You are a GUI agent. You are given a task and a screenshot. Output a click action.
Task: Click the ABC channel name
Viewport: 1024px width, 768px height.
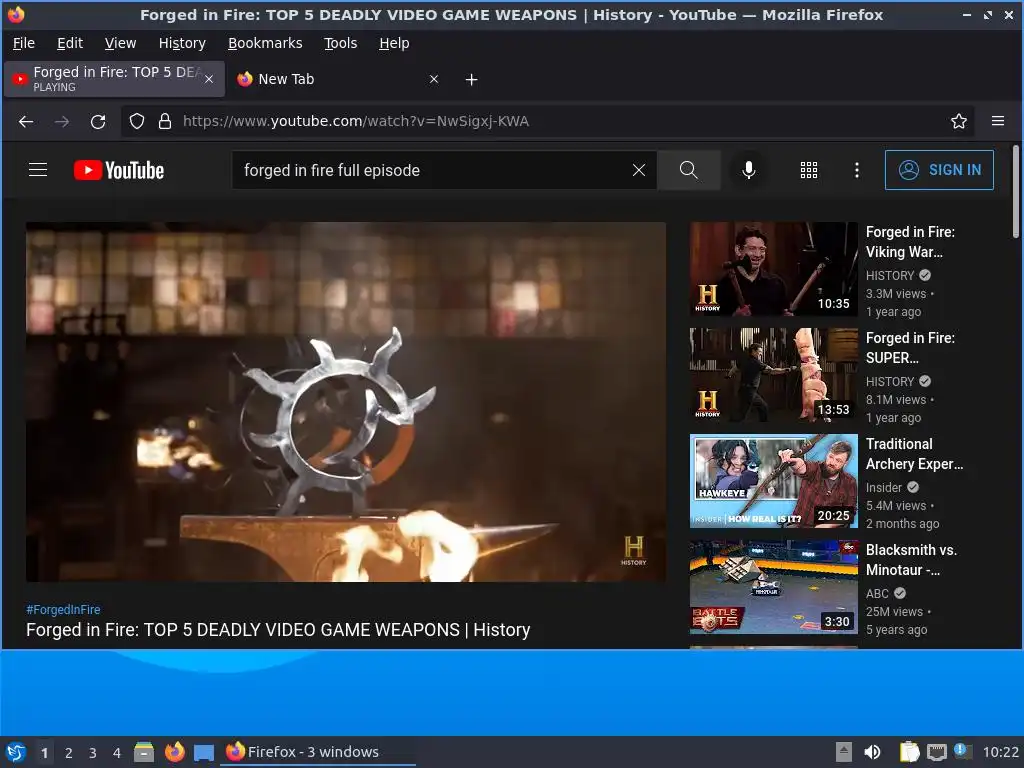877,593
